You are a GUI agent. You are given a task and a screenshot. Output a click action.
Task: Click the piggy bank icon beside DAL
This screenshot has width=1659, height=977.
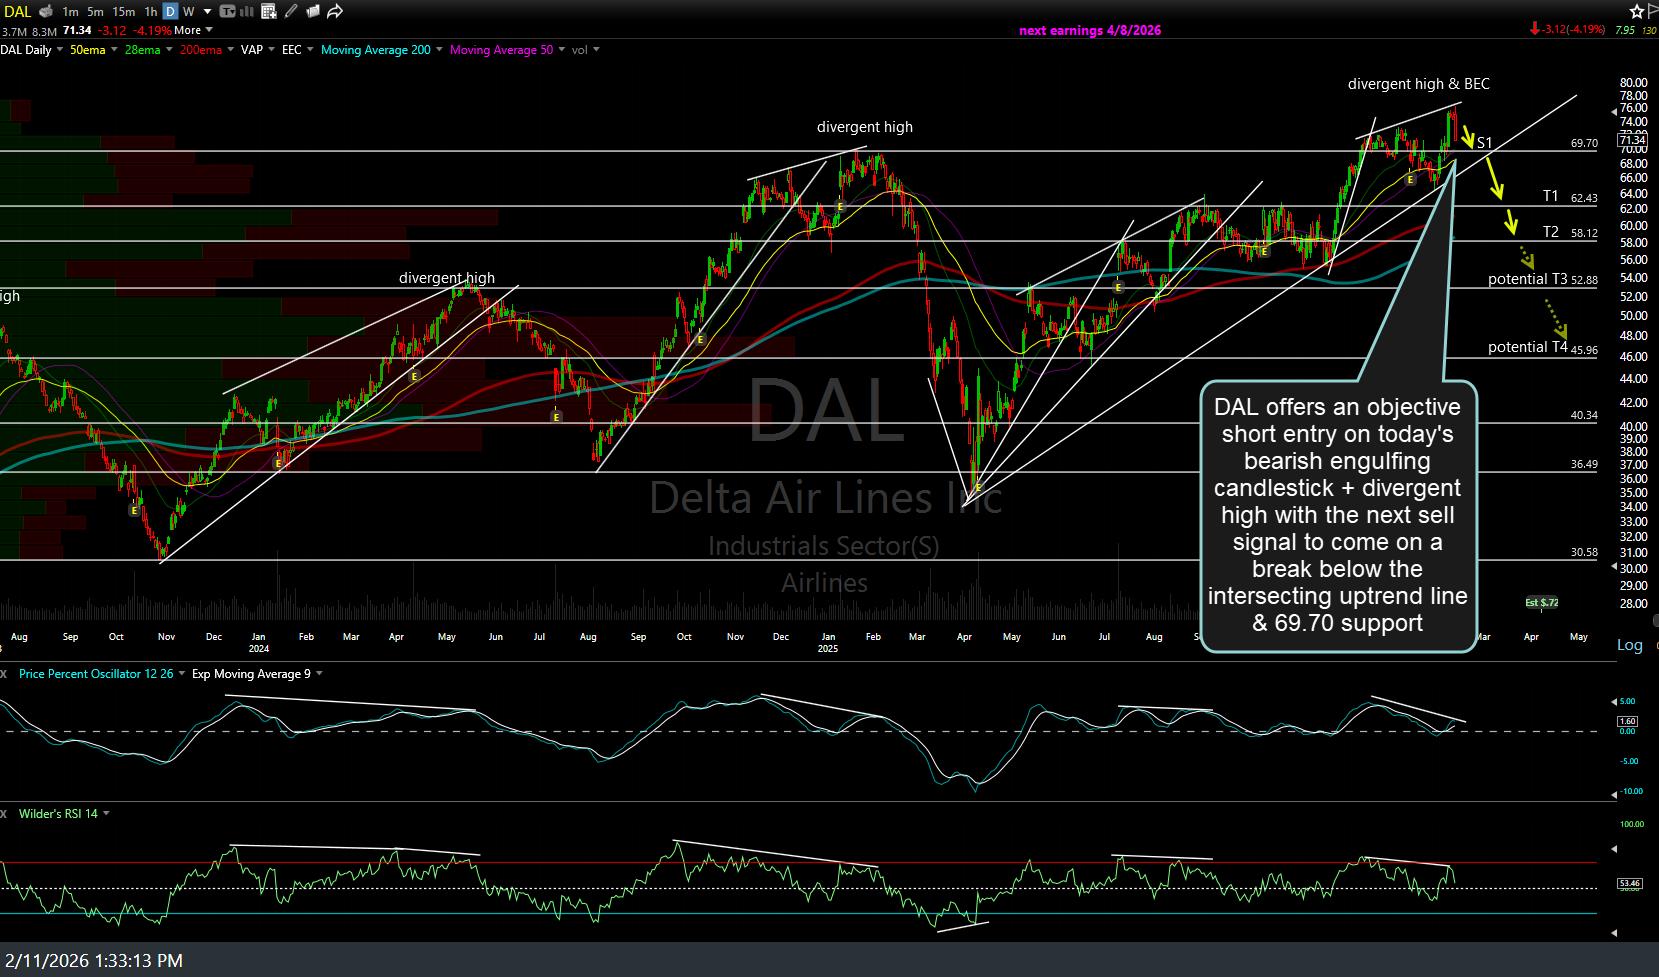tap(45, 12)
